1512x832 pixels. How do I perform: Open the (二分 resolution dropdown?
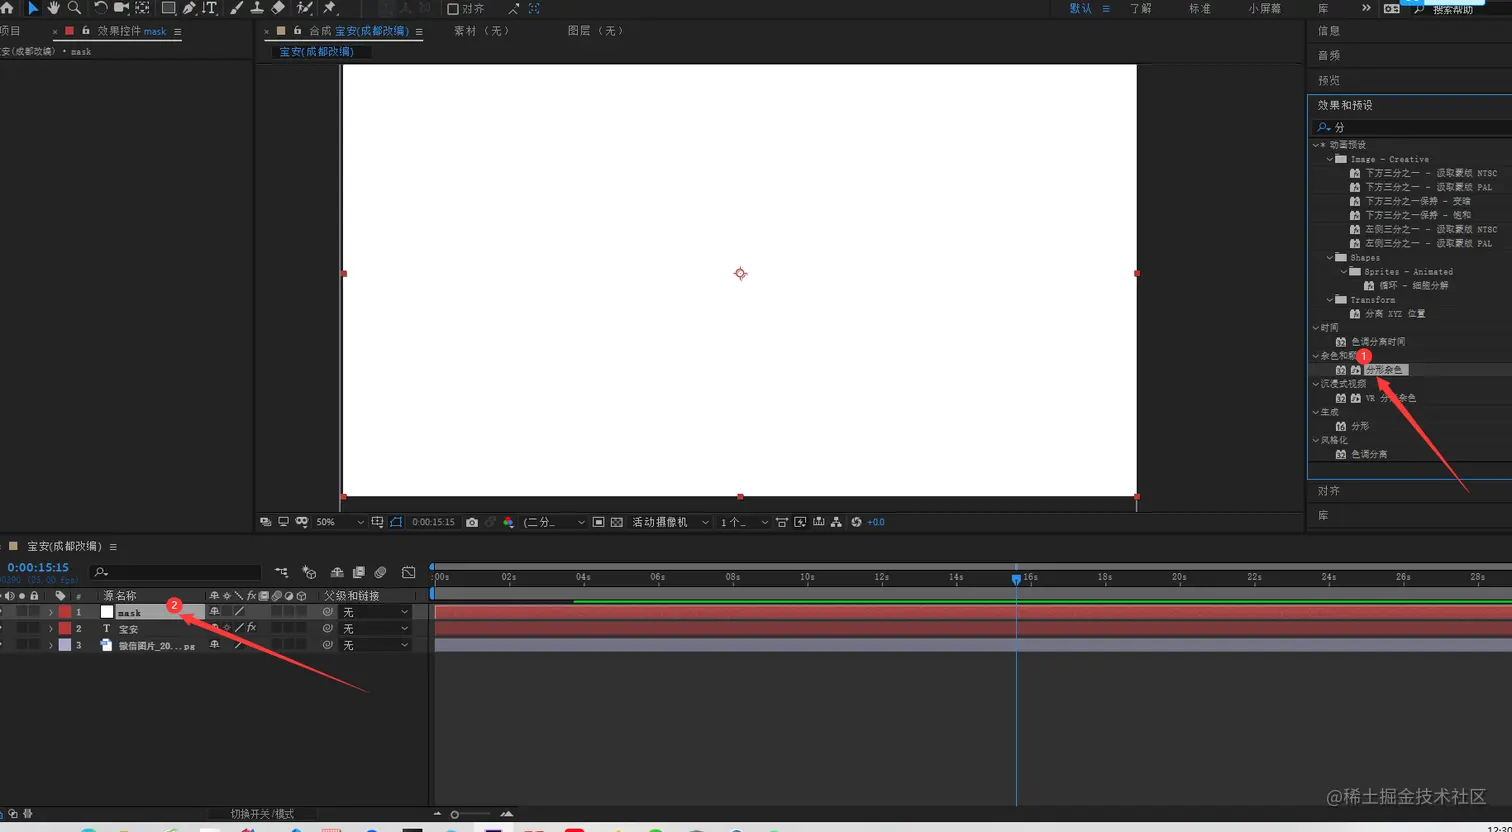[x=554, y=522]
